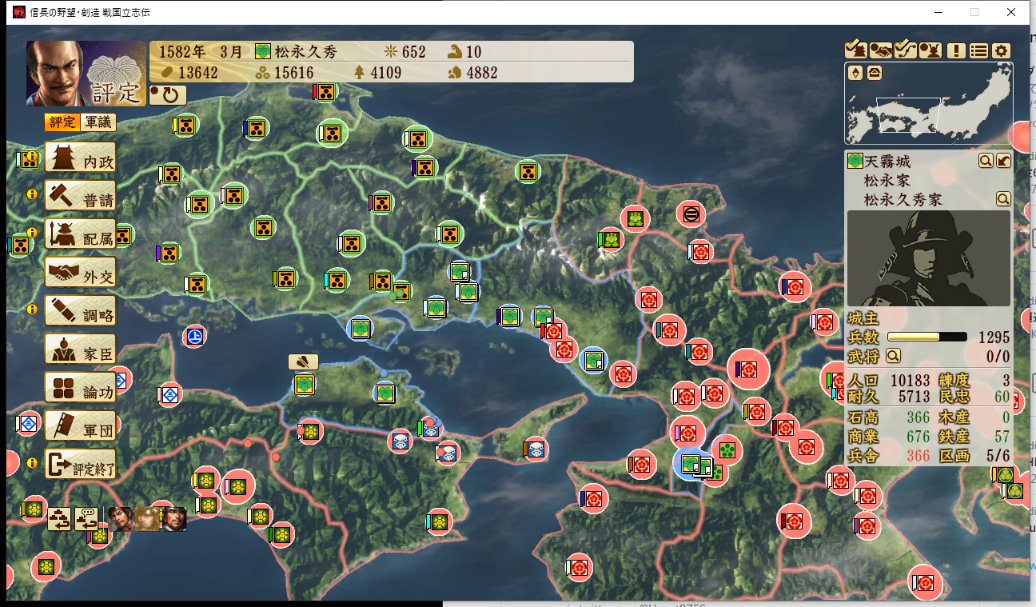Open the gear settings icon
Screen dimensions: 1036x607
[x=1001, y=50]
